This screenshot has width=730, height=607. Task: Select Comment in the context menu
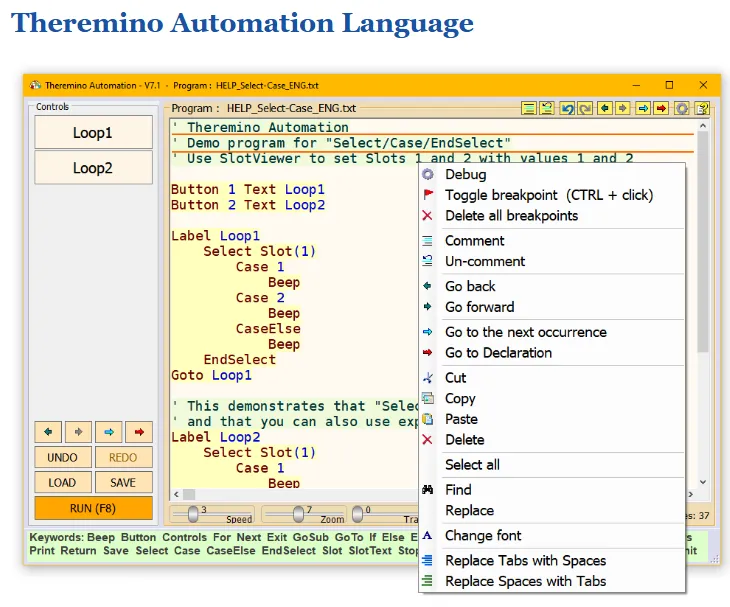pyautogui.click(x=552, y=241)
